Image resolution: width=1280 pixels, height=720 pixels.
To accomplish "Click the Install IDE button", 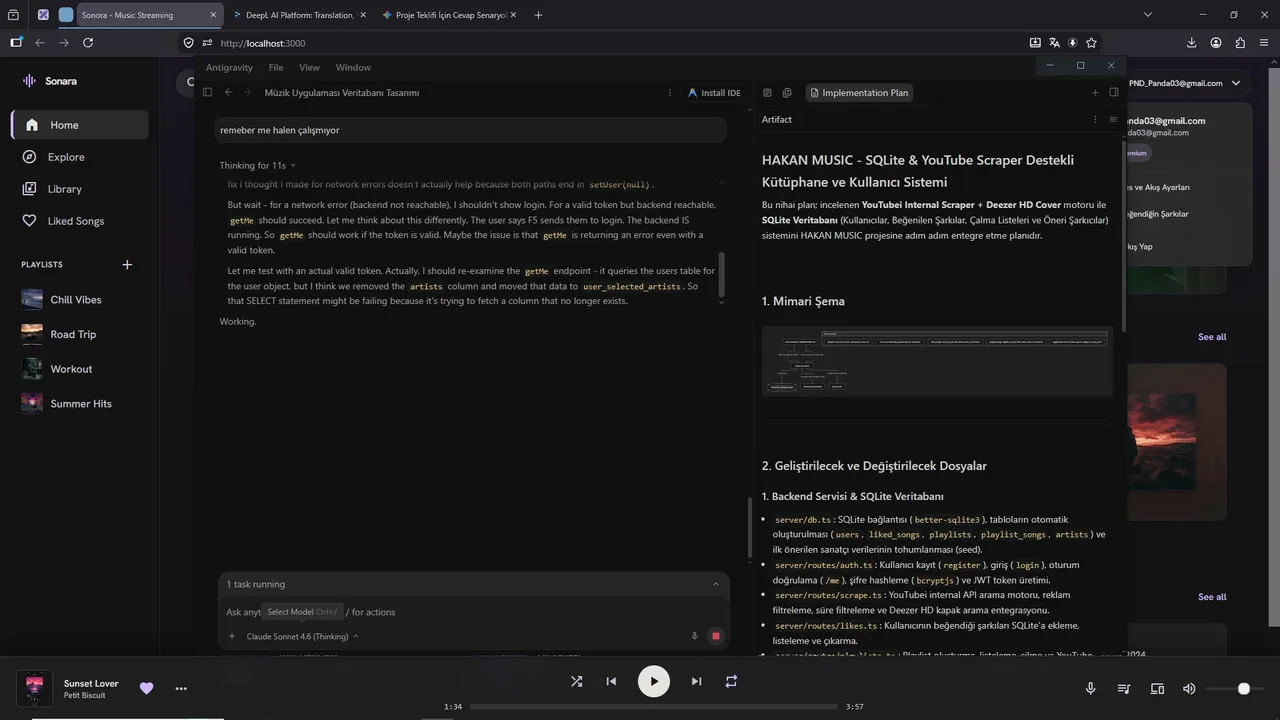I will tap(714, 92).
